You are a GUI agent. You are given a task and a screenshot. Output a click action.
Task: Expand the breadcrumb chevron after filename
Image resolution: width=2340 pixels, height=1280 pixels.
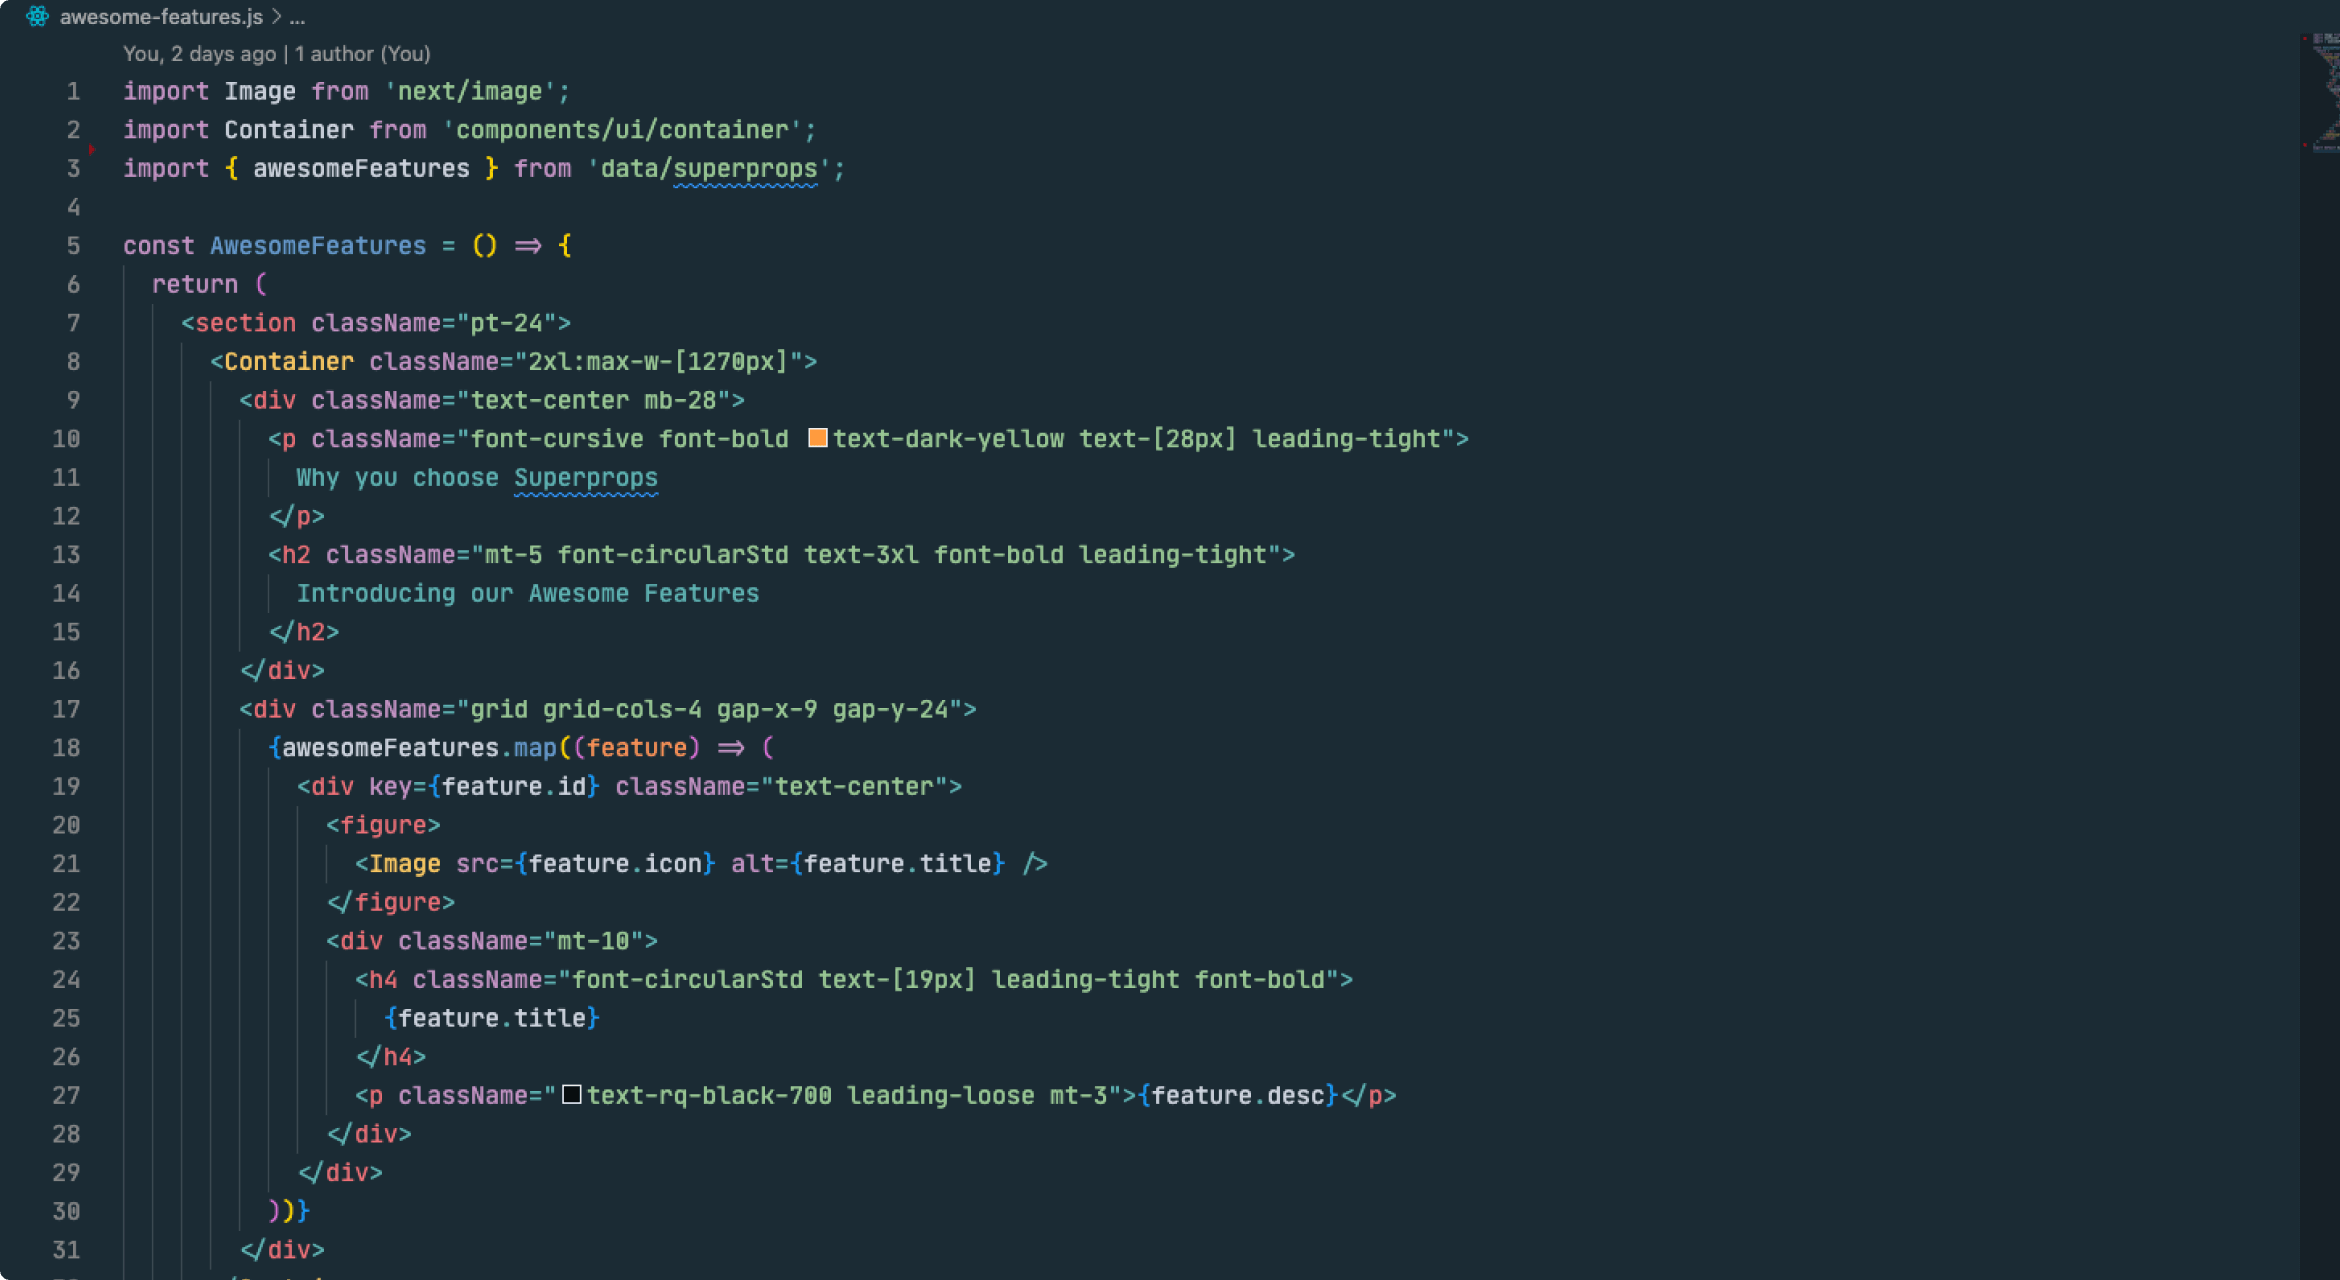pos(277,16)
